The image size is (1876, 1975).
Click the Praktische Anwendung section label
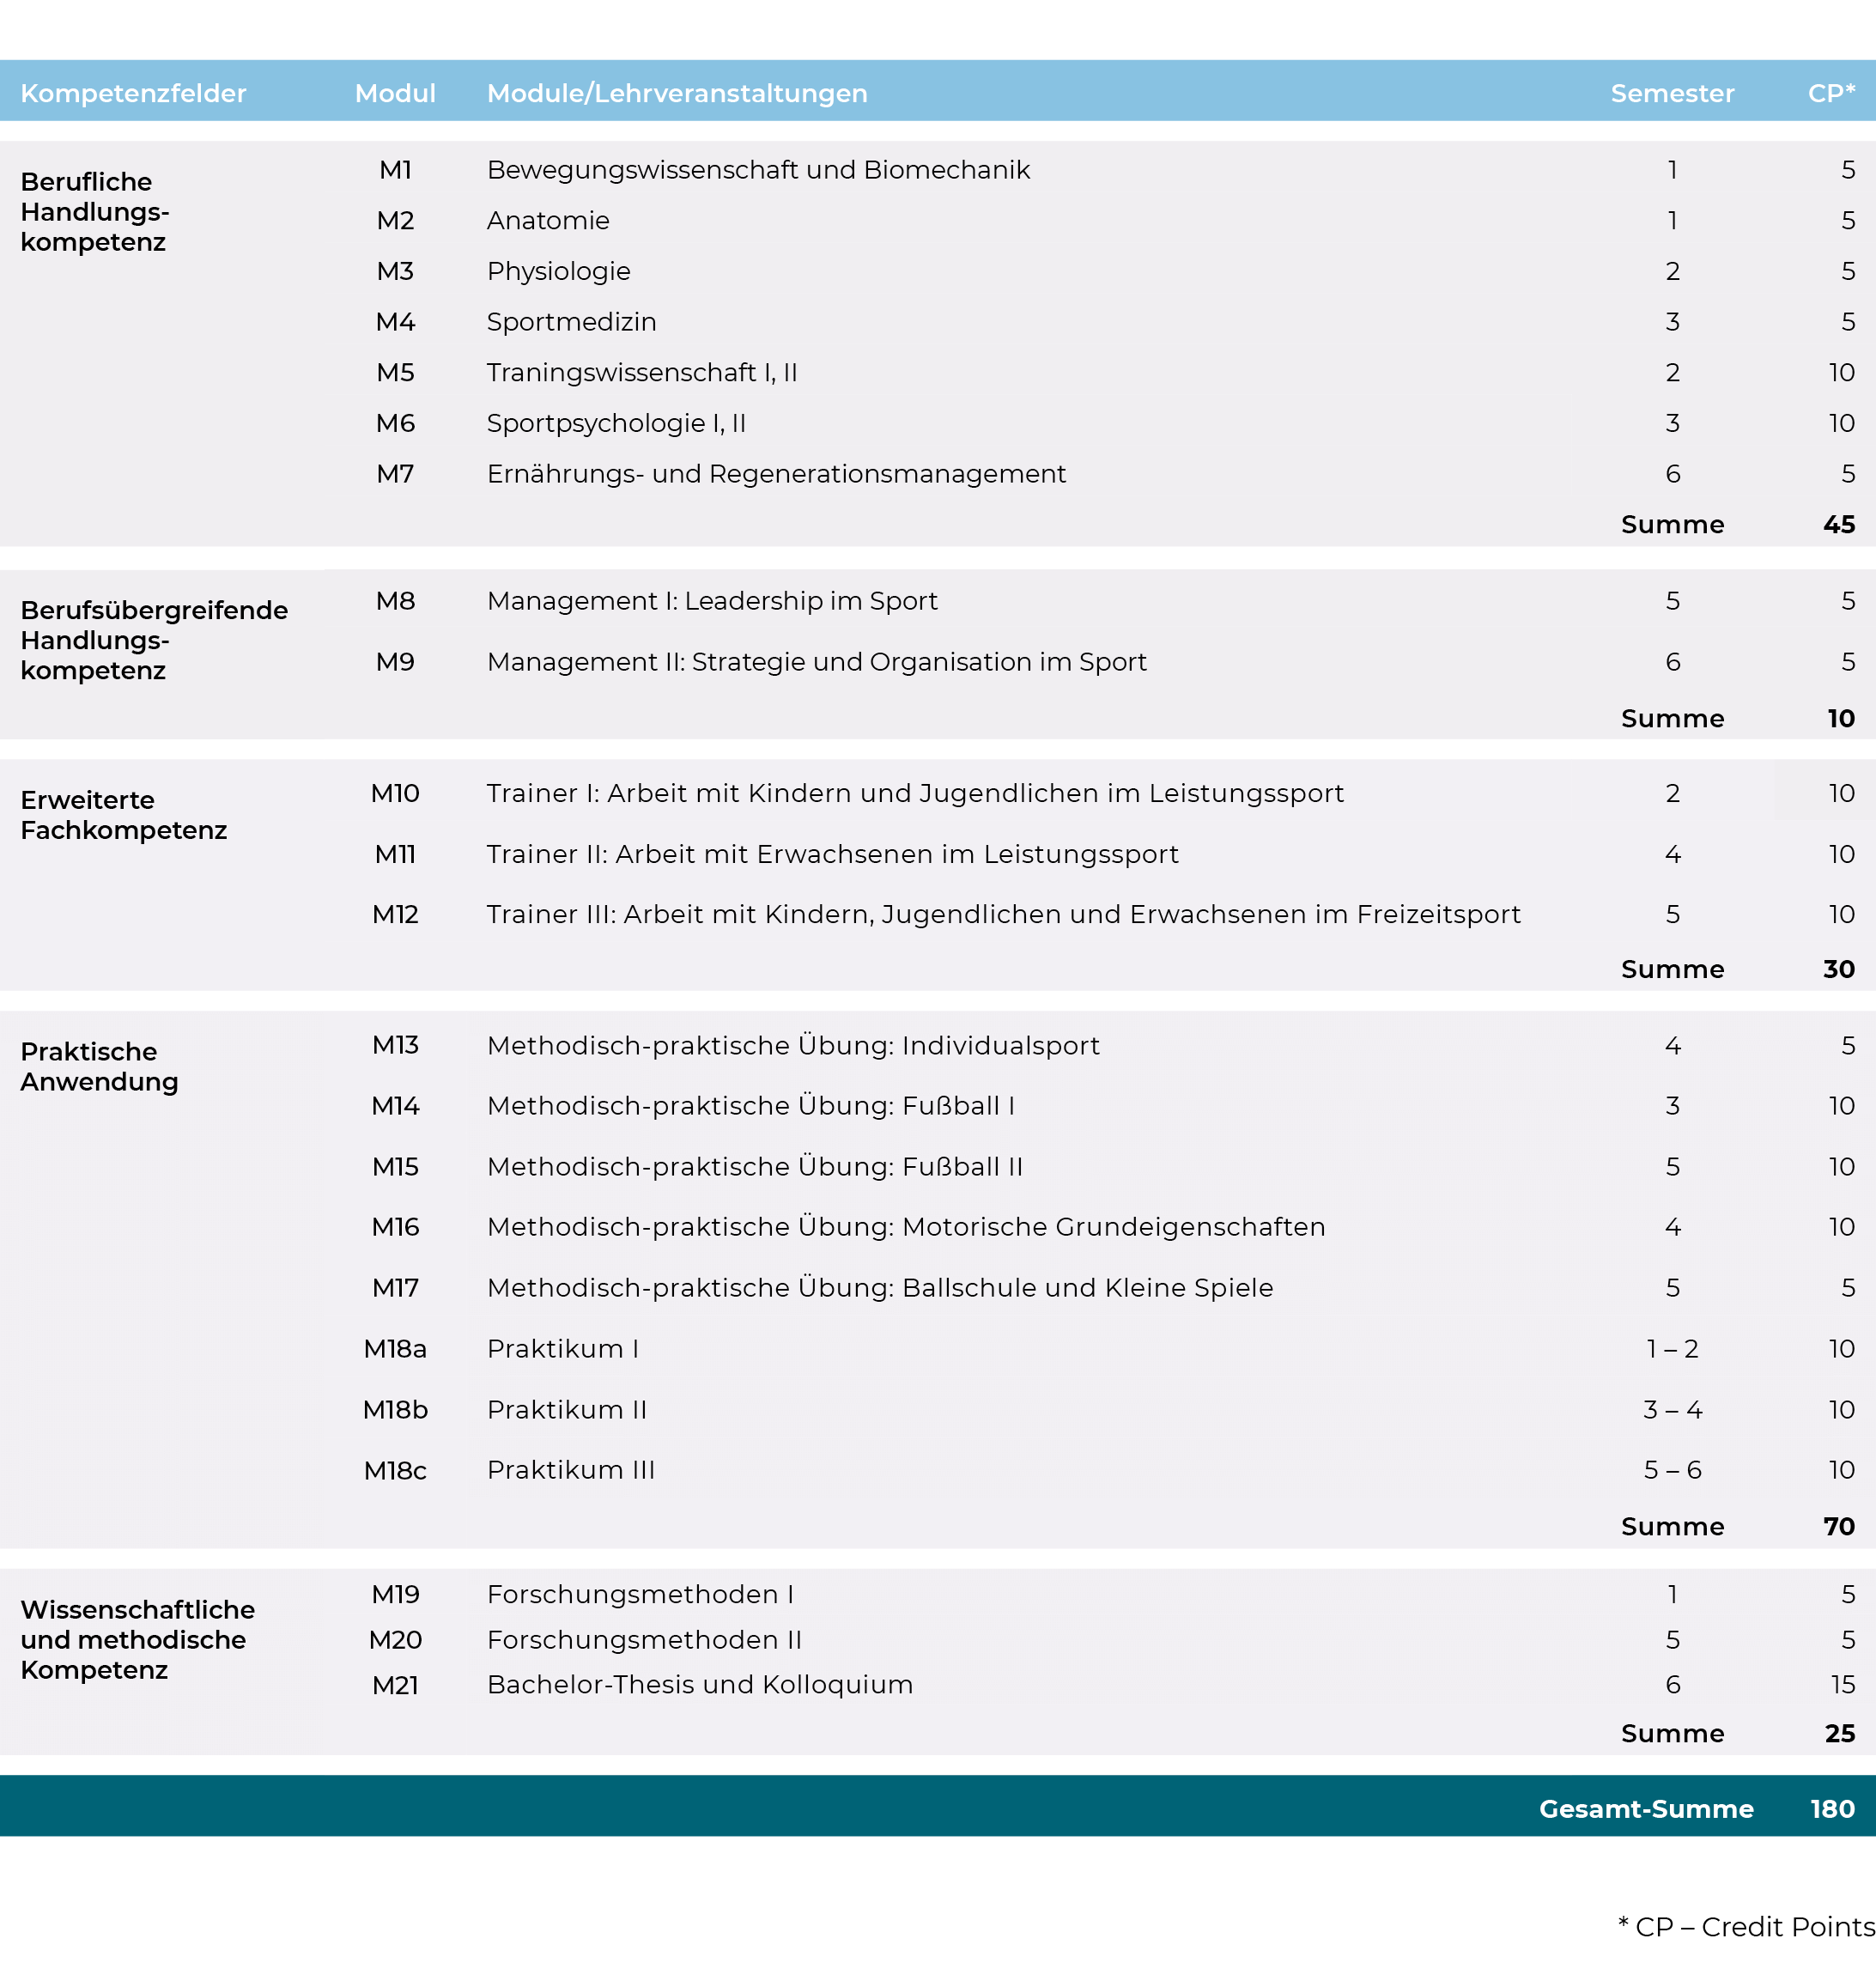[99, 1066]
